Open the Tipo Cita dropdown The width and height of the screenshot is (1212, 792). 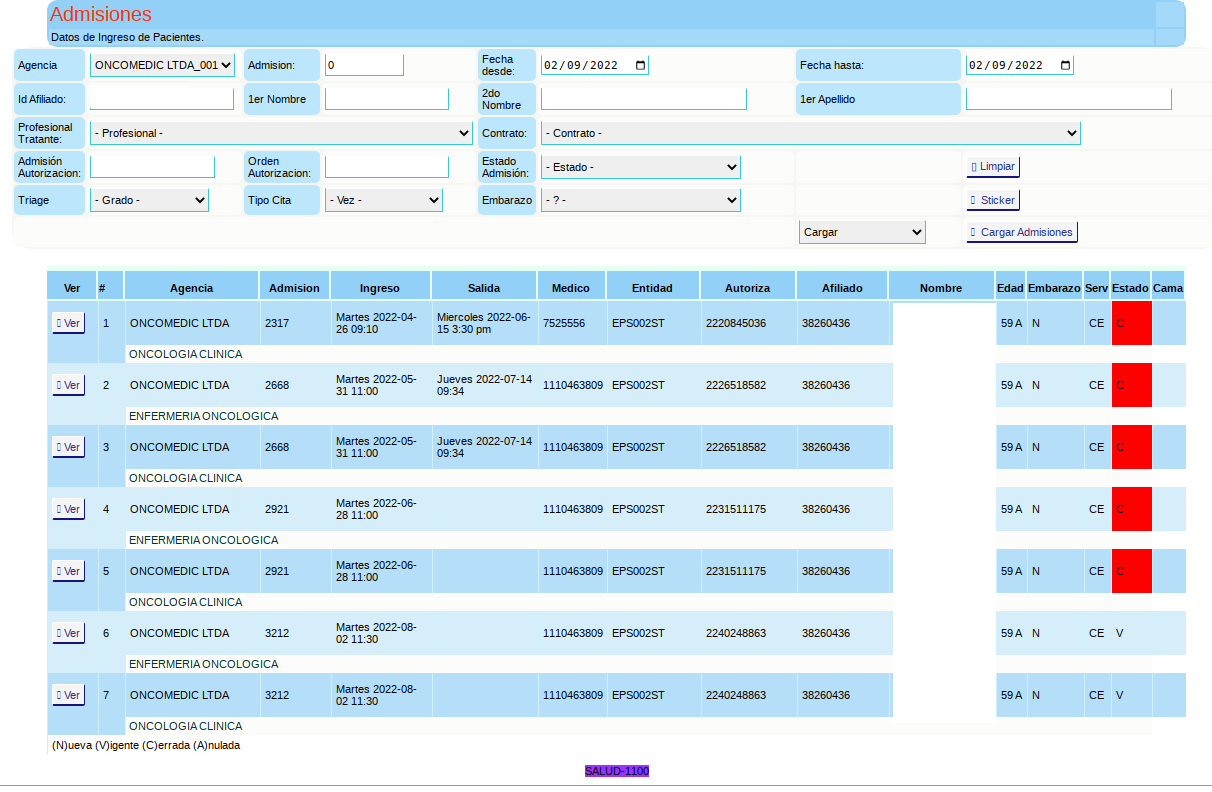point(383,200)
